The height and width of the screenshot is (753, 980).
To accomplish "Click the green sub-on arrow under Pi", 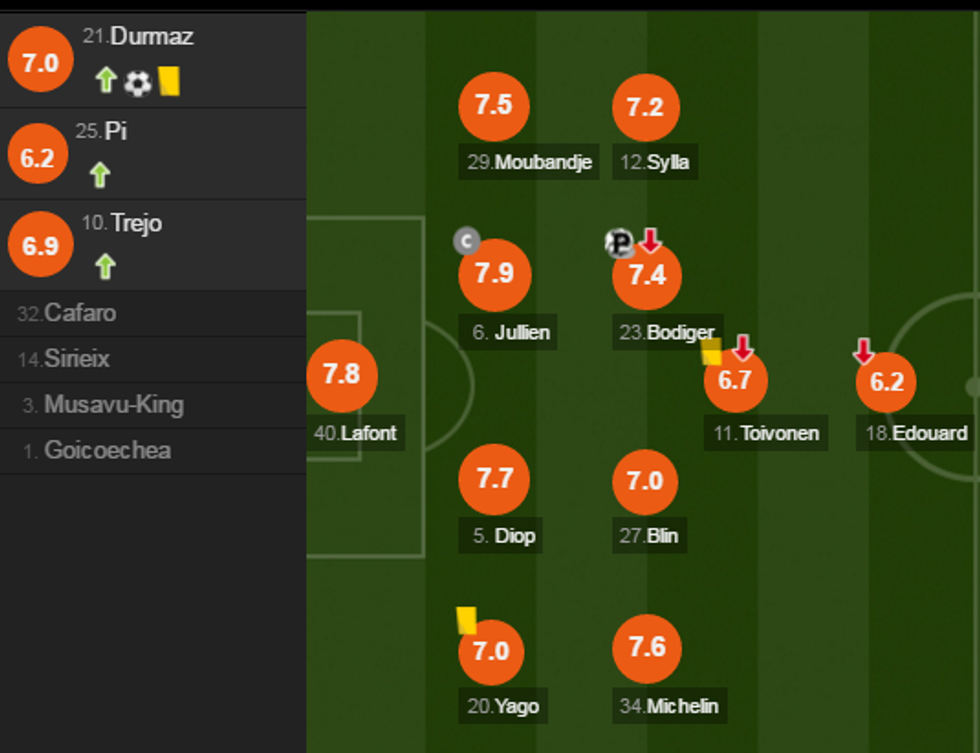I will (99, 175).
